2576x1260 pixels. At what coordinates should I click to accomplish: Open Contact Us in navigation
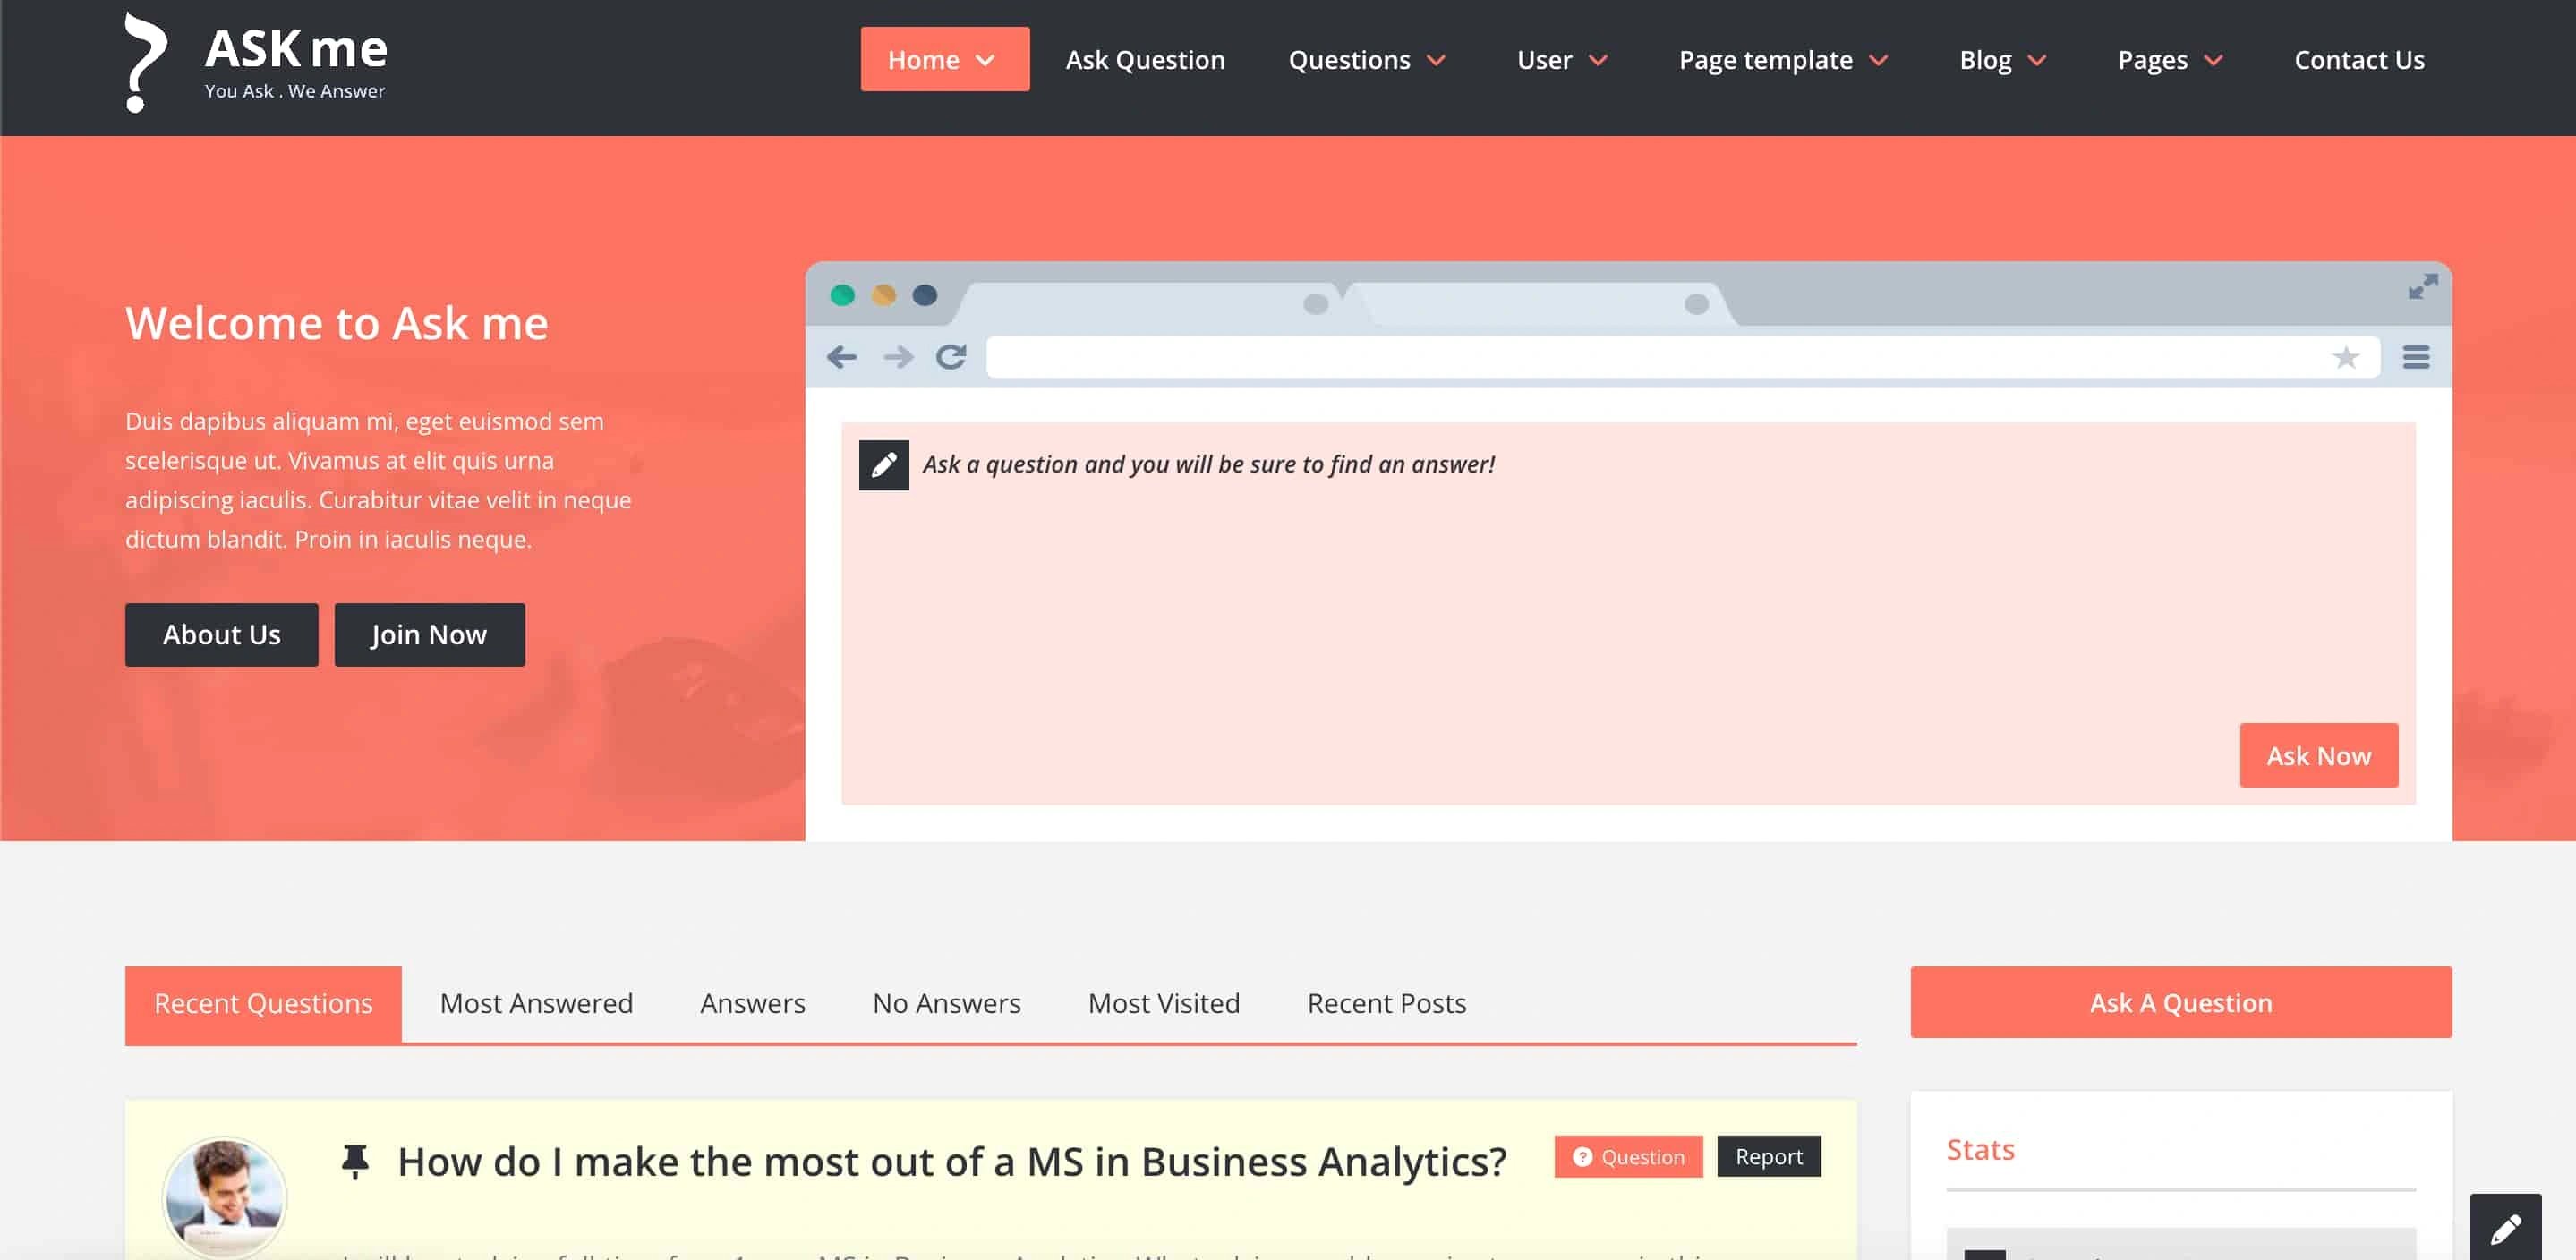[x=2358, y=60]
